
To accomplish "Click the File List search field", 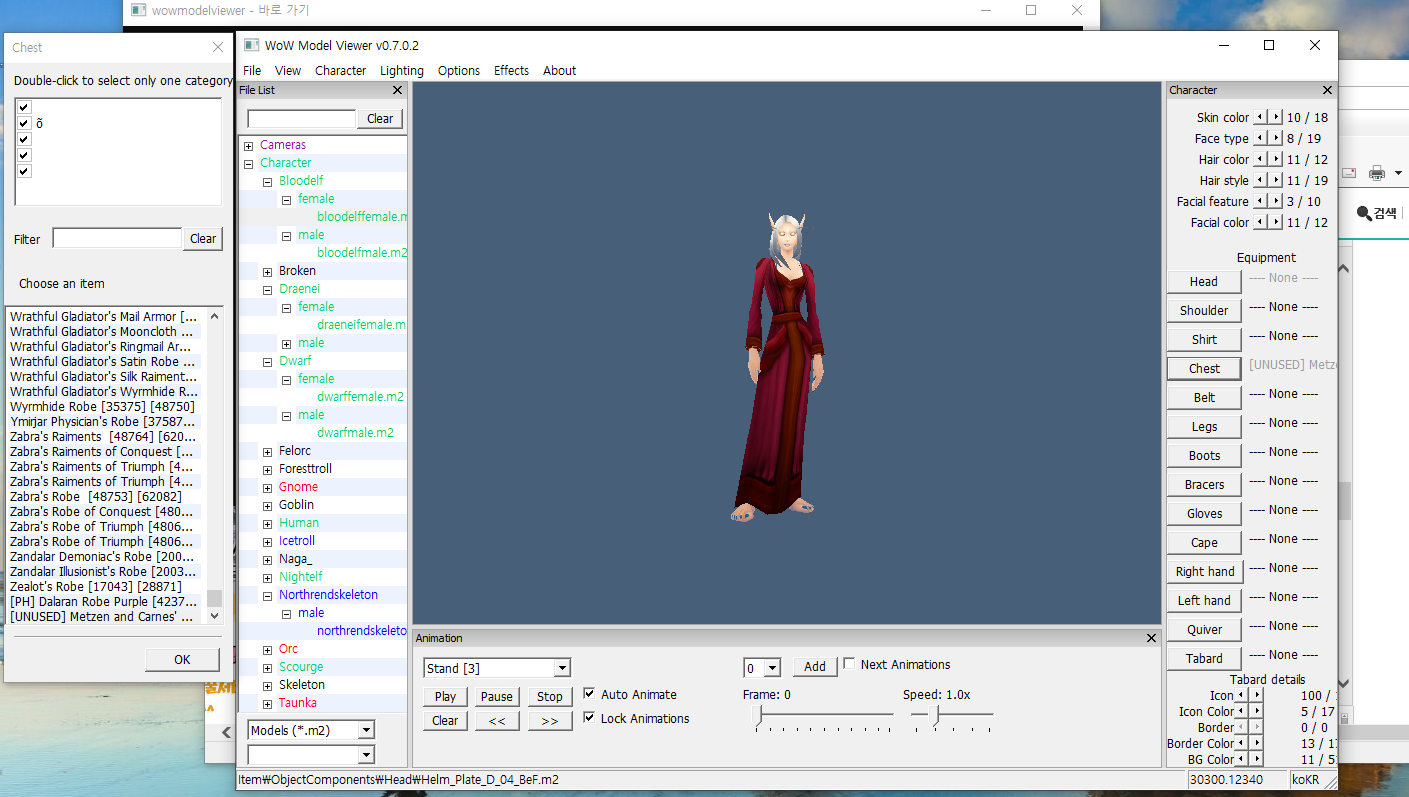I will tap(301, 118).
